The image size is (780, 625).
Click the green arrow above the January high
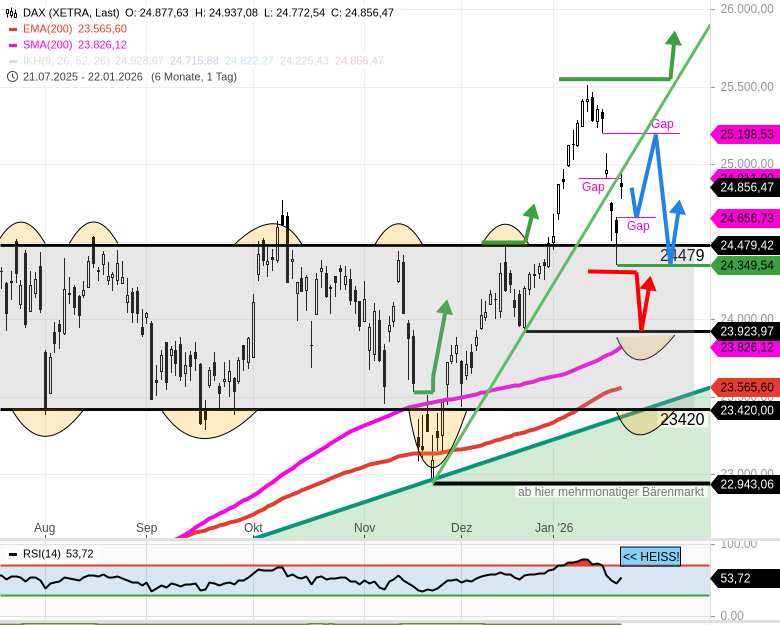[x=673, y=42]
